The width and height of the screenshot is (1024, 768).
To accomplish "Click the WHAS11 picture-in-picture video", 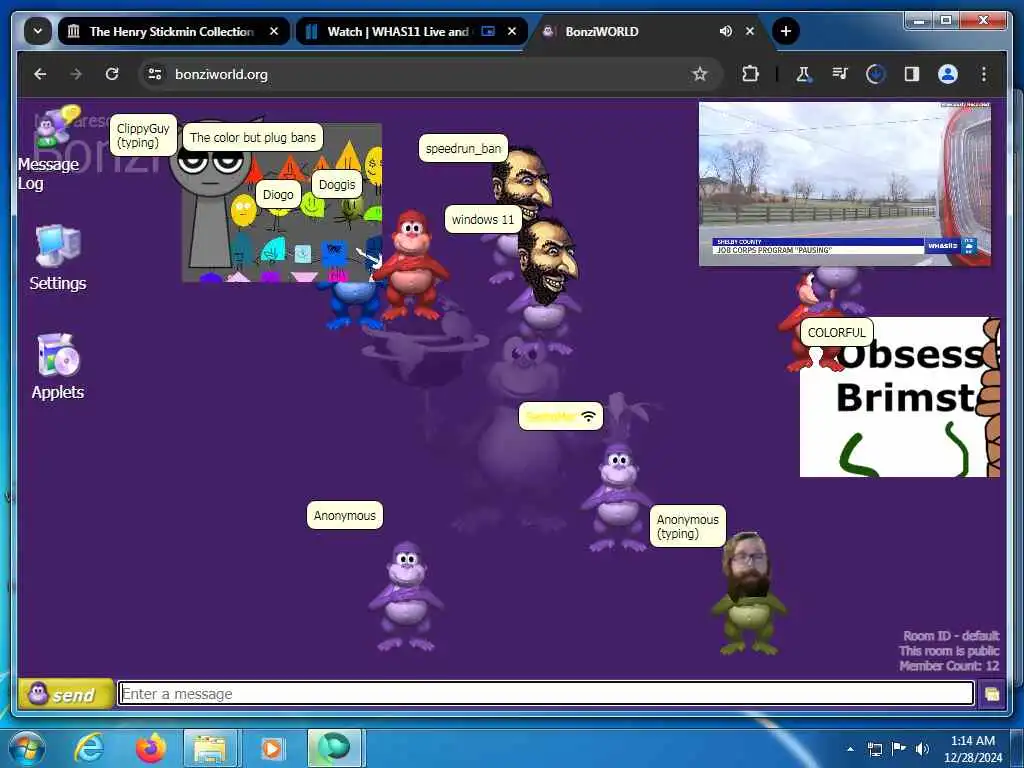I will [844, 184].
